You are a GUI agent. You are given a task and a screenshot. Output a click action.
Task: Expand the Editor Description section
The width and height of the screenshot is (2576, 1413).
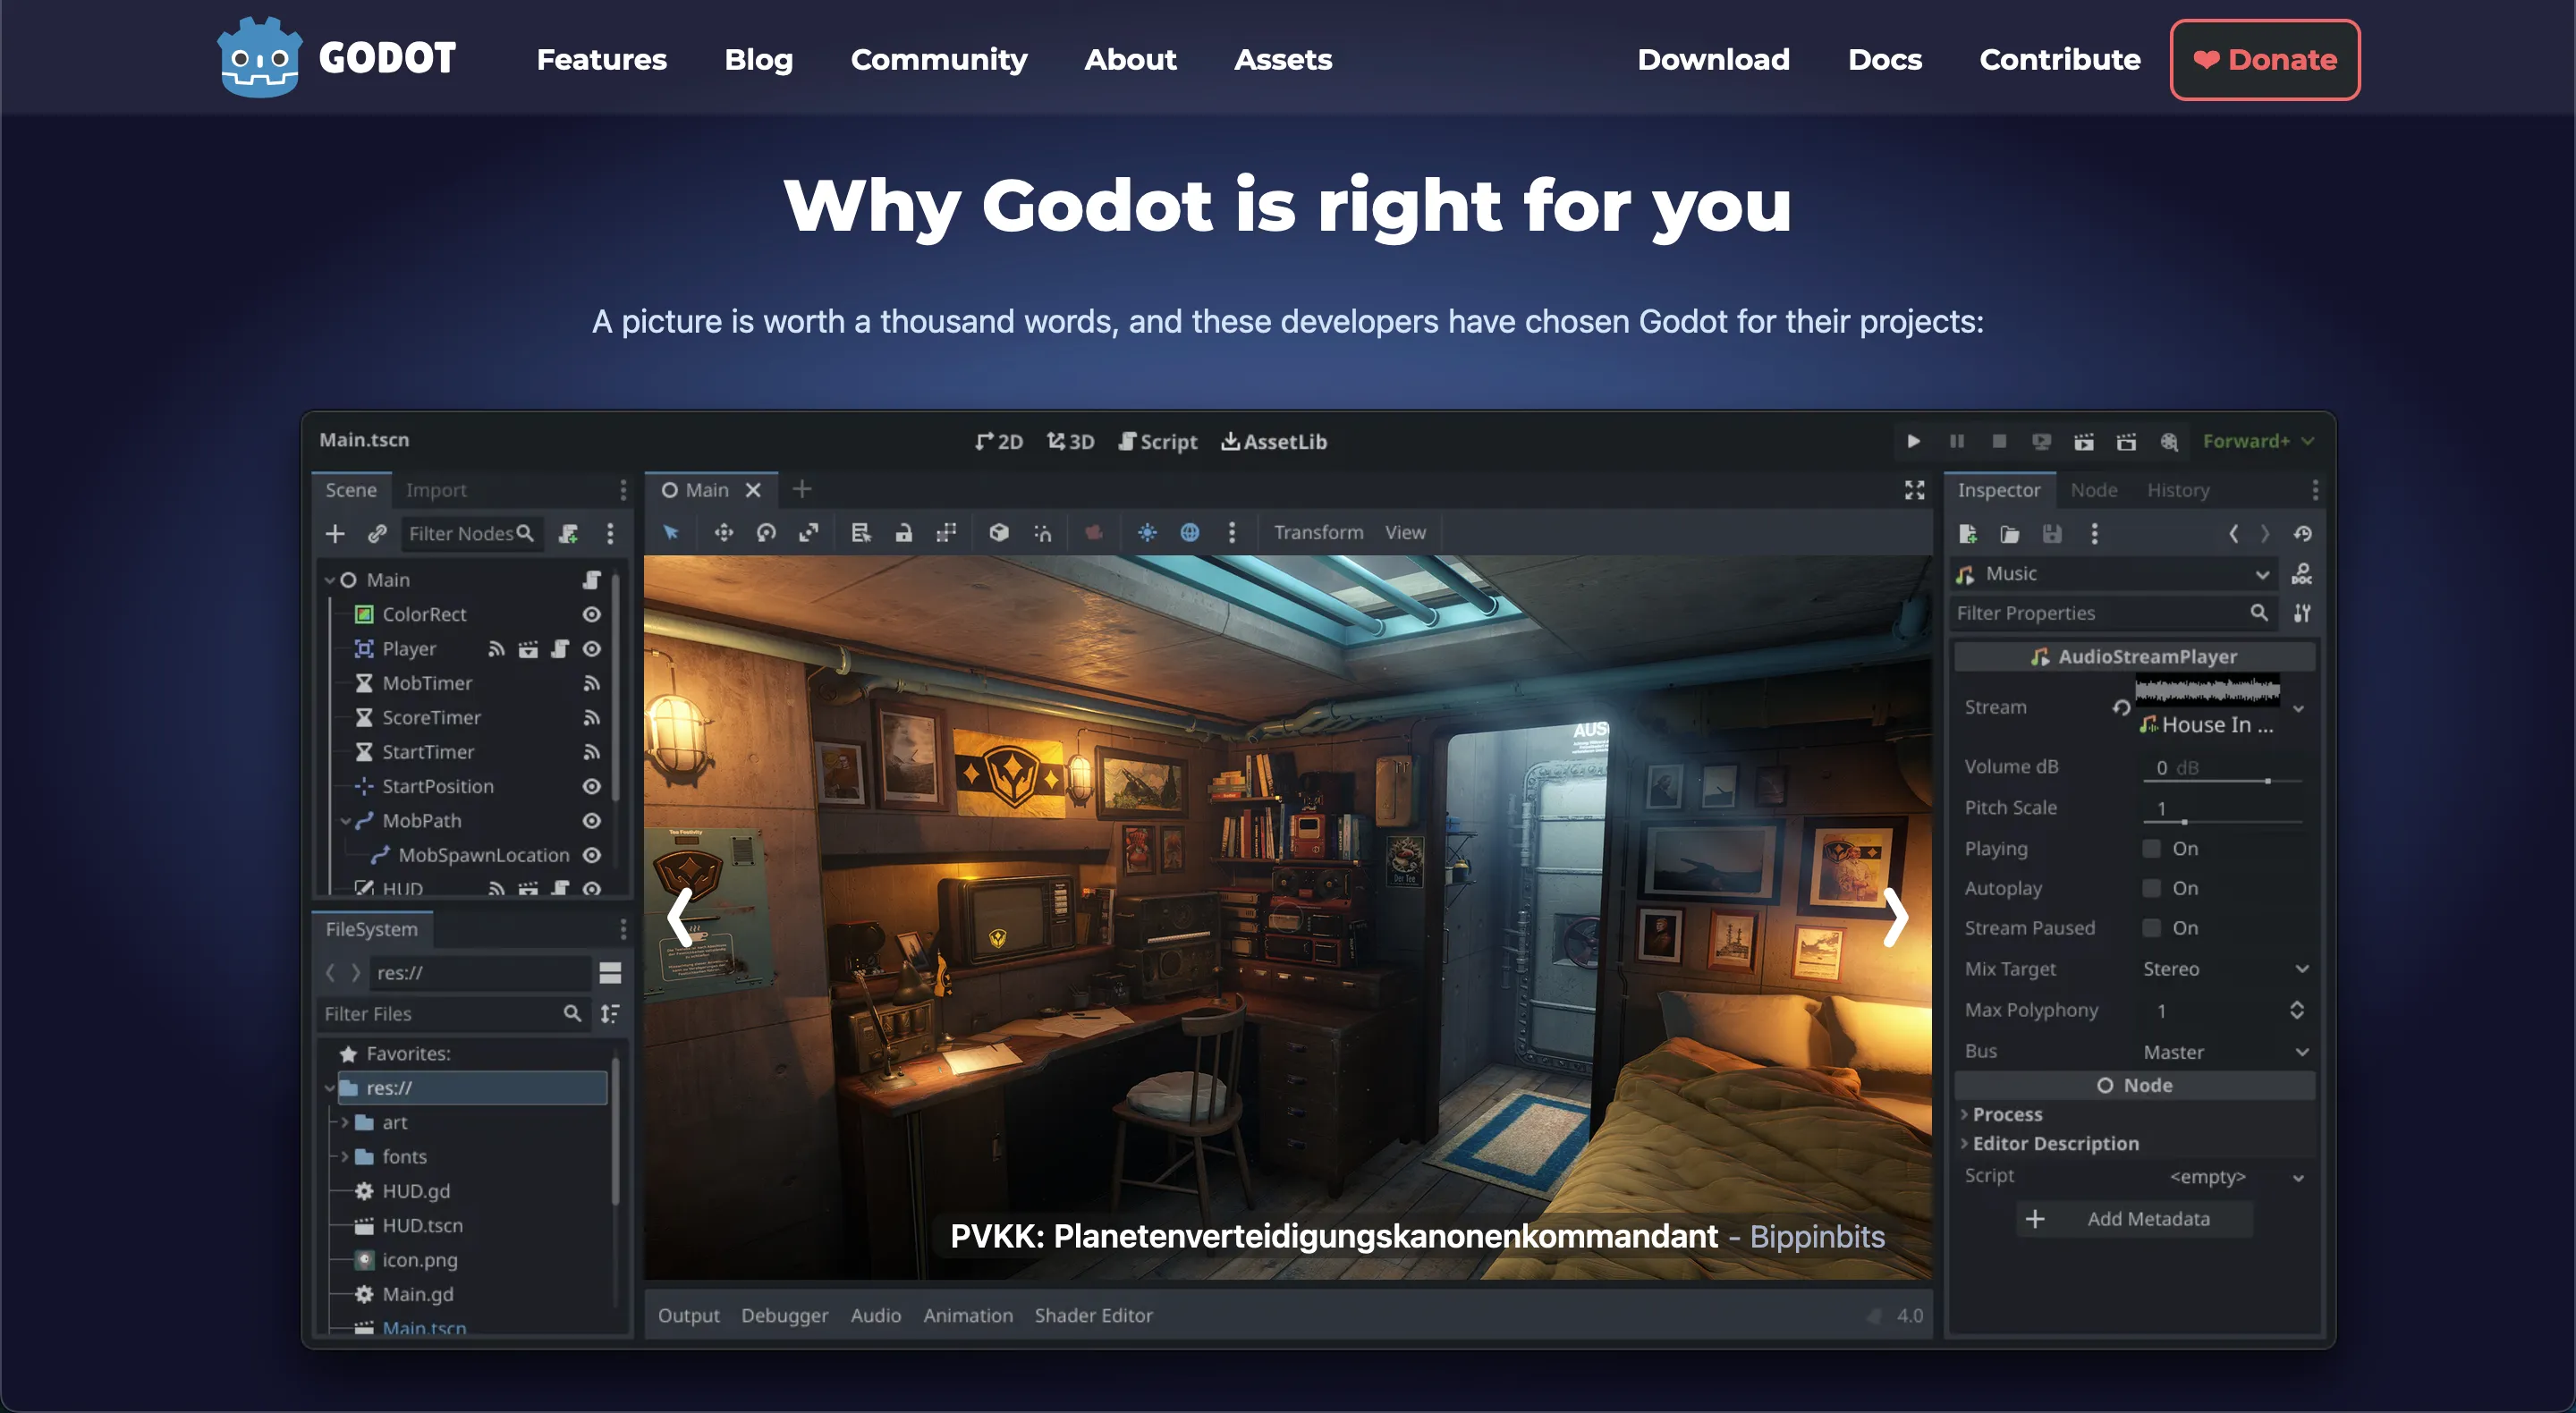click(x=2050, y=1143)
